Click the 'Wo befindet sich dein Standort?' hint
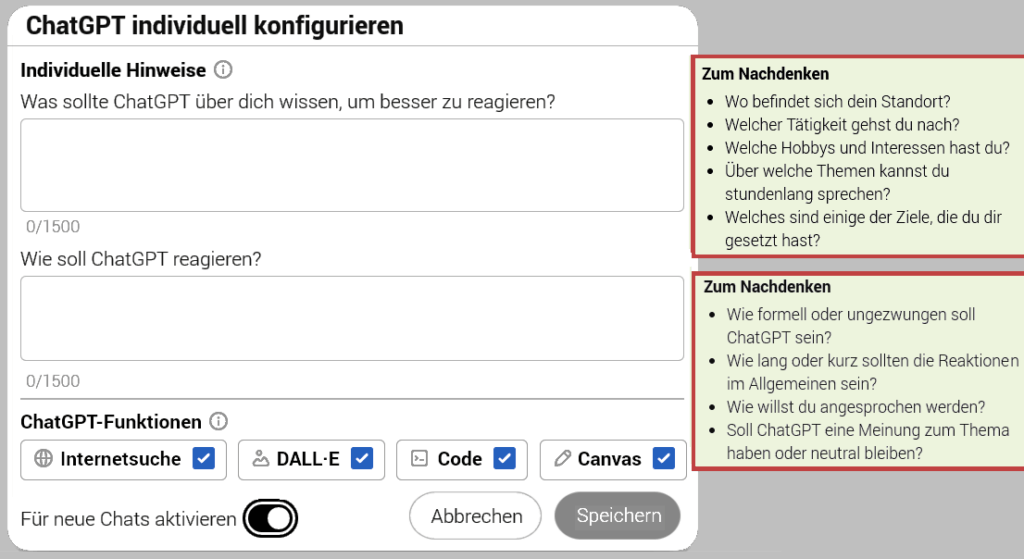Image resolution: width=1024 pixels, height=559 pixels. tap(837, 101)
